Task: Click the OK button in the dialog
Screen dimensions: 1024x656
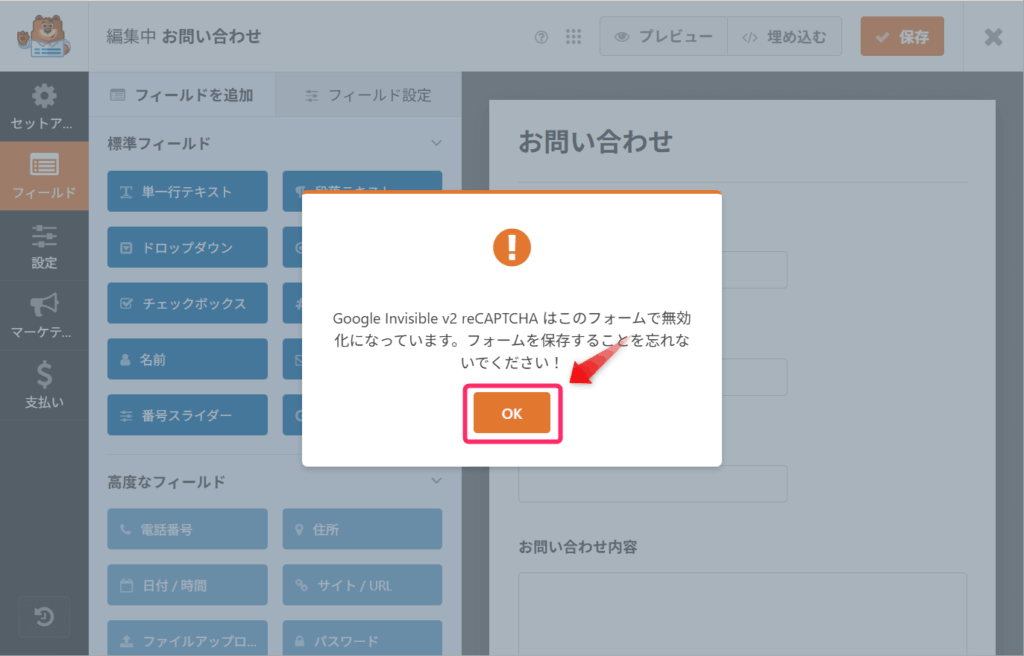Action: coord(512,413)
